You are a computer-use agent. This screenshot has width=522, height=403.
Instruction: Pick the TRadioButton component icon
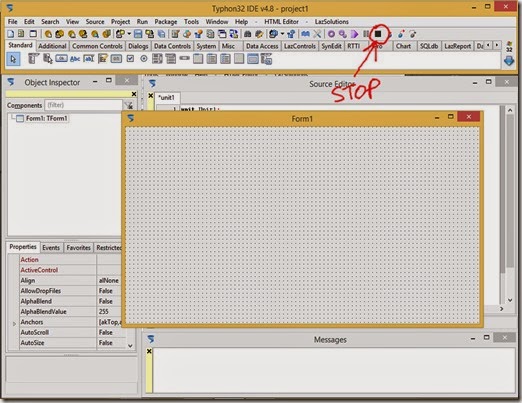pyautogui.click(x=144, y=59)
